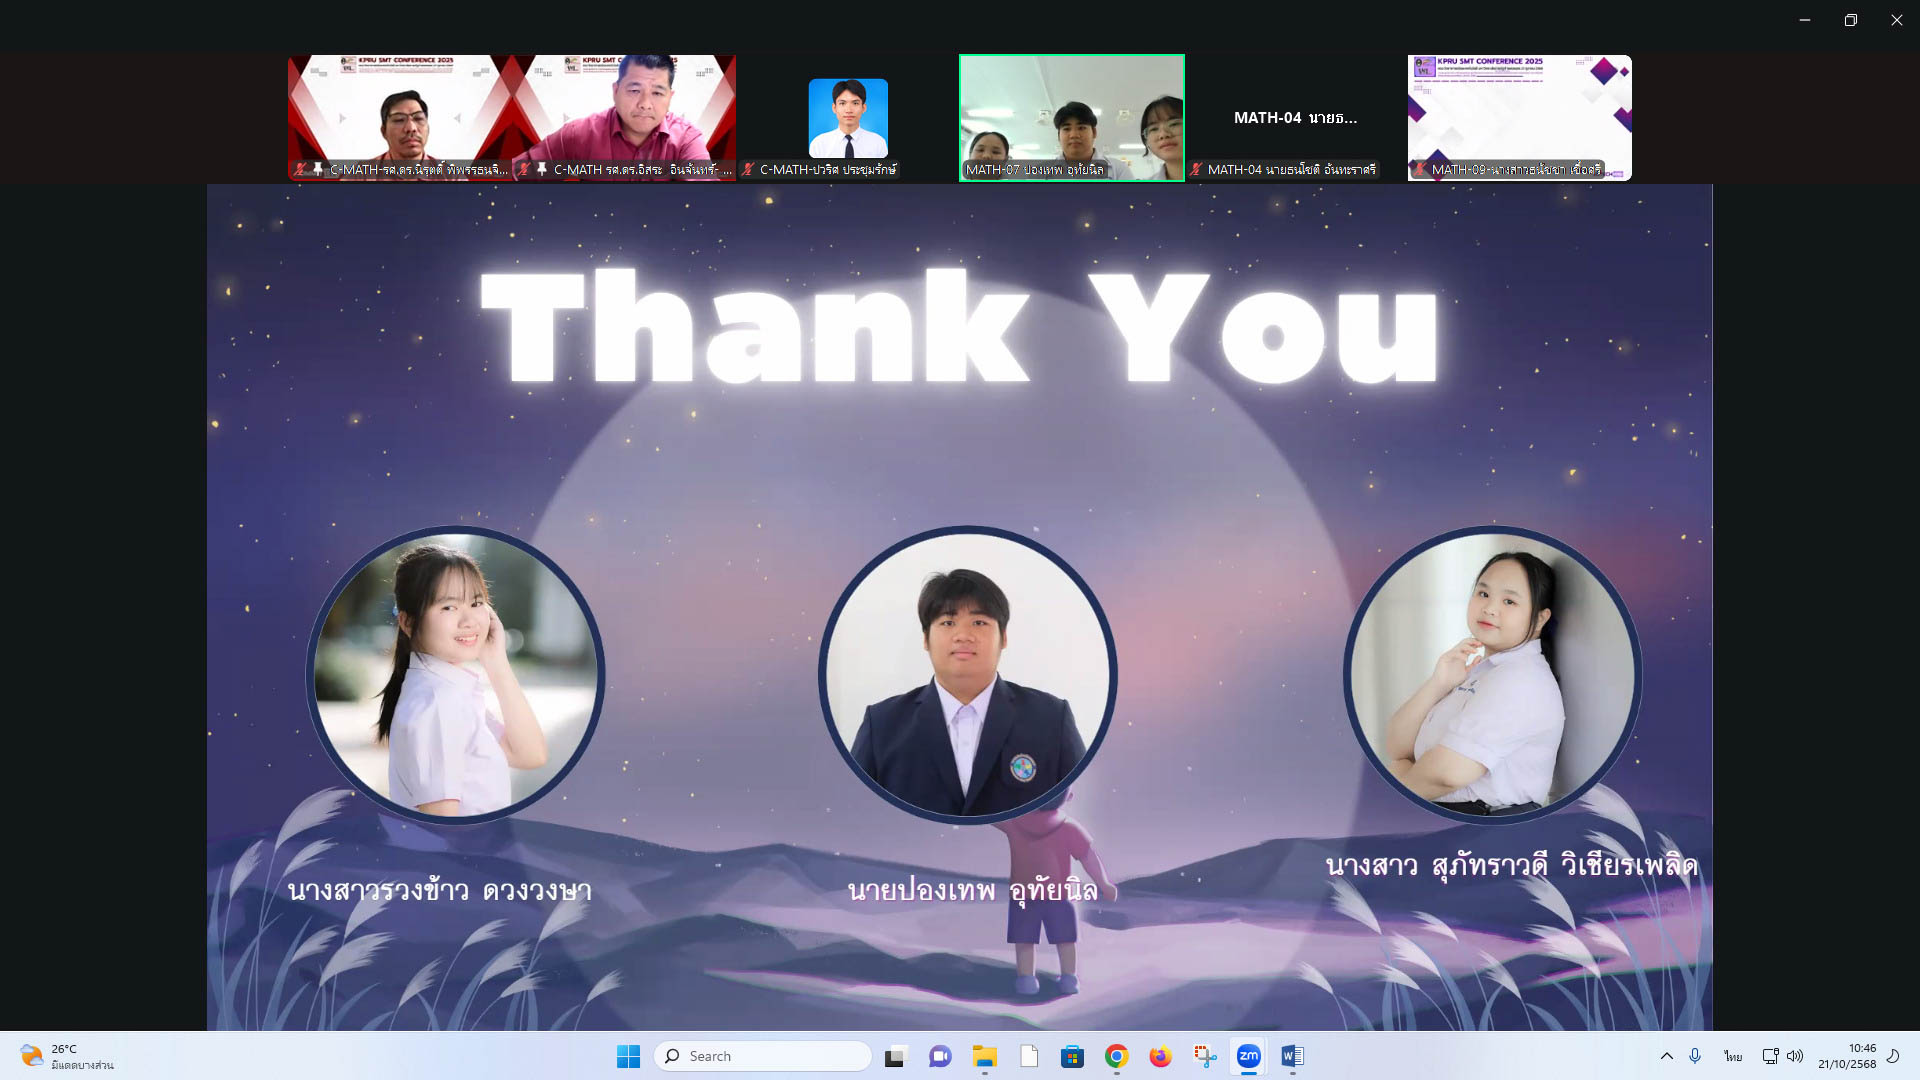
Task: Open File Explorer folder icon
Action: pos(984,1056)
